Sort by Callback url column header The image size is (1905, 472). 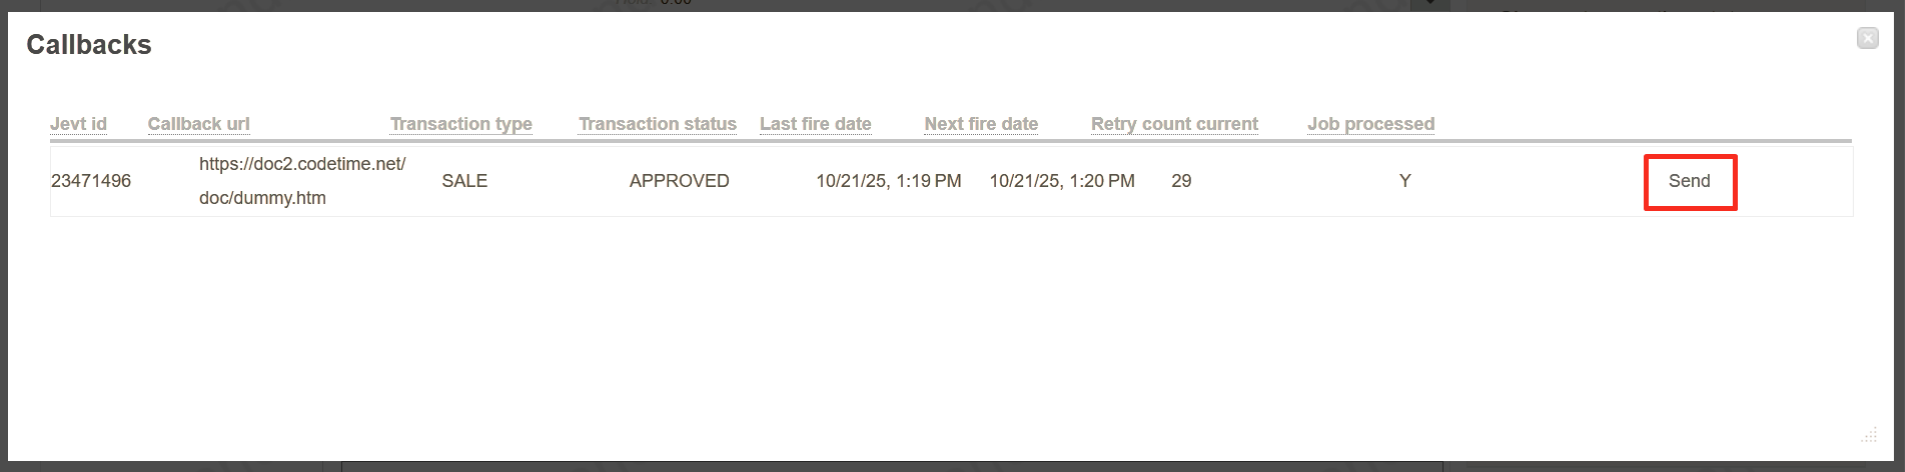point(198,124)
